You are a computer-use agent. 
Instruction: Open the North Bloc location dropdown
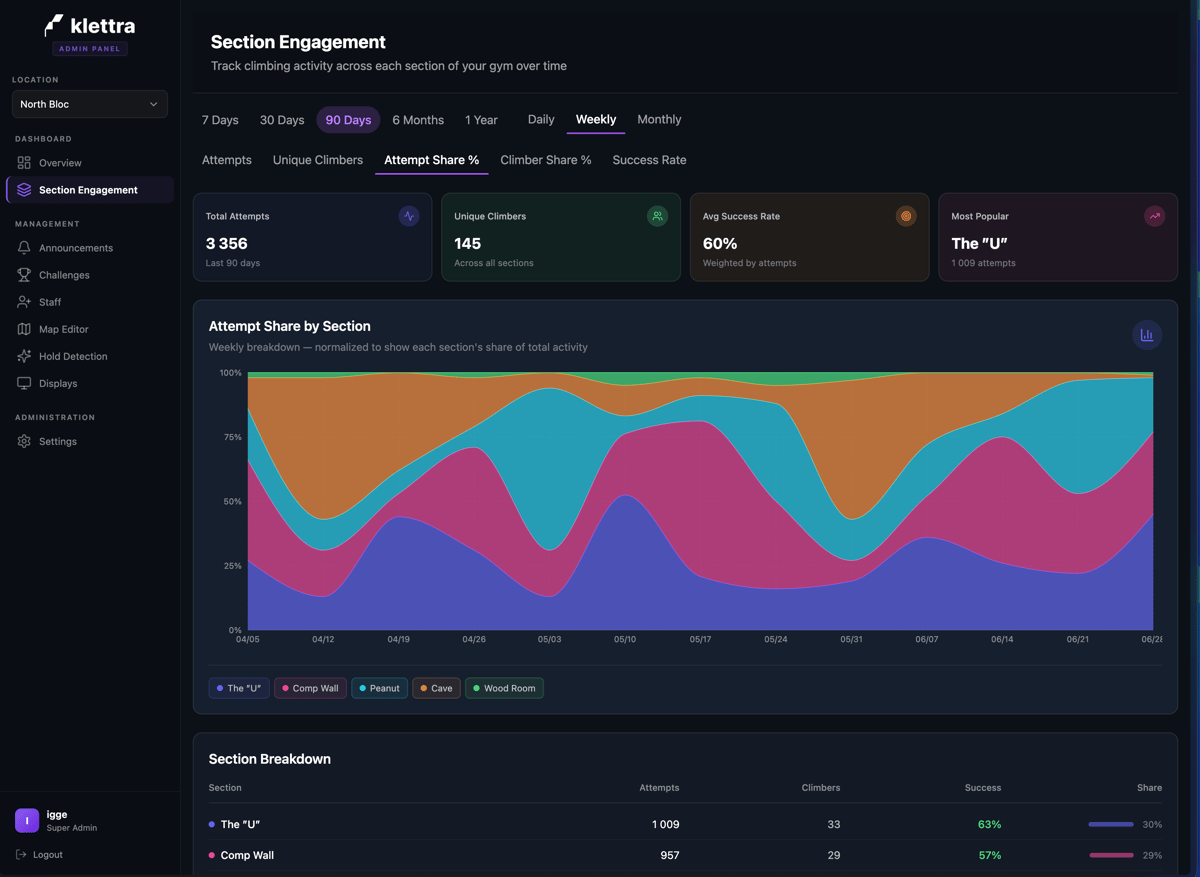tap(90, 104)
